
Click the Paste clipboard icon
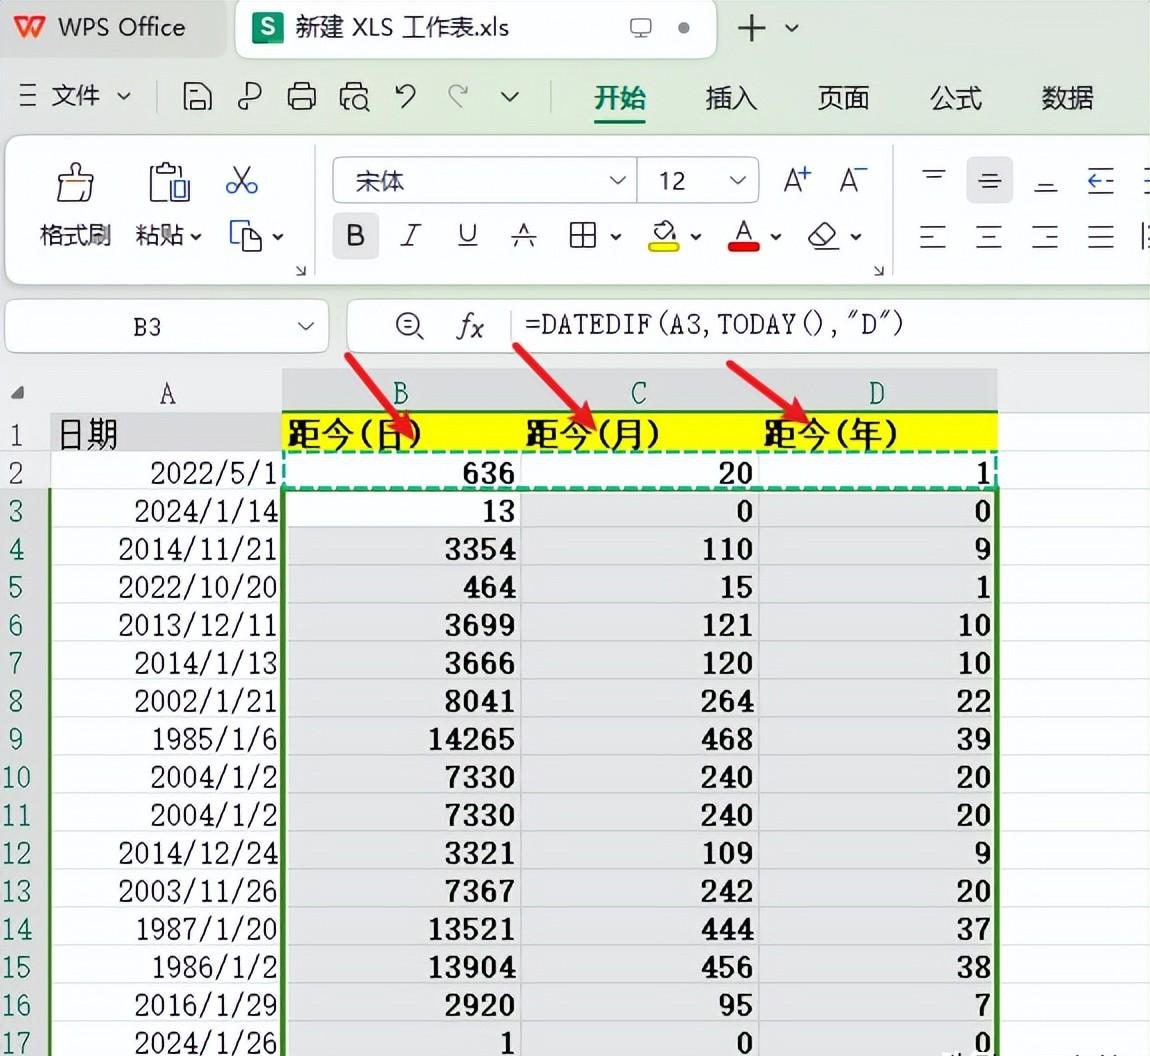pos(169,182)
